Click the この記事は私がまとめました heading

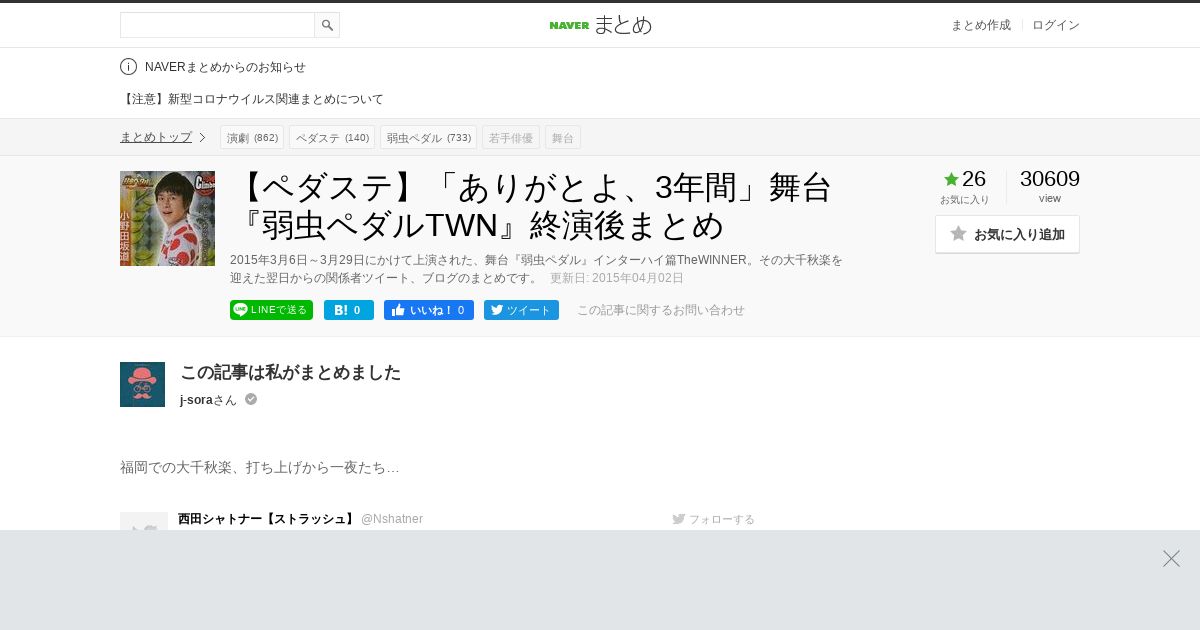pos(290,372)
